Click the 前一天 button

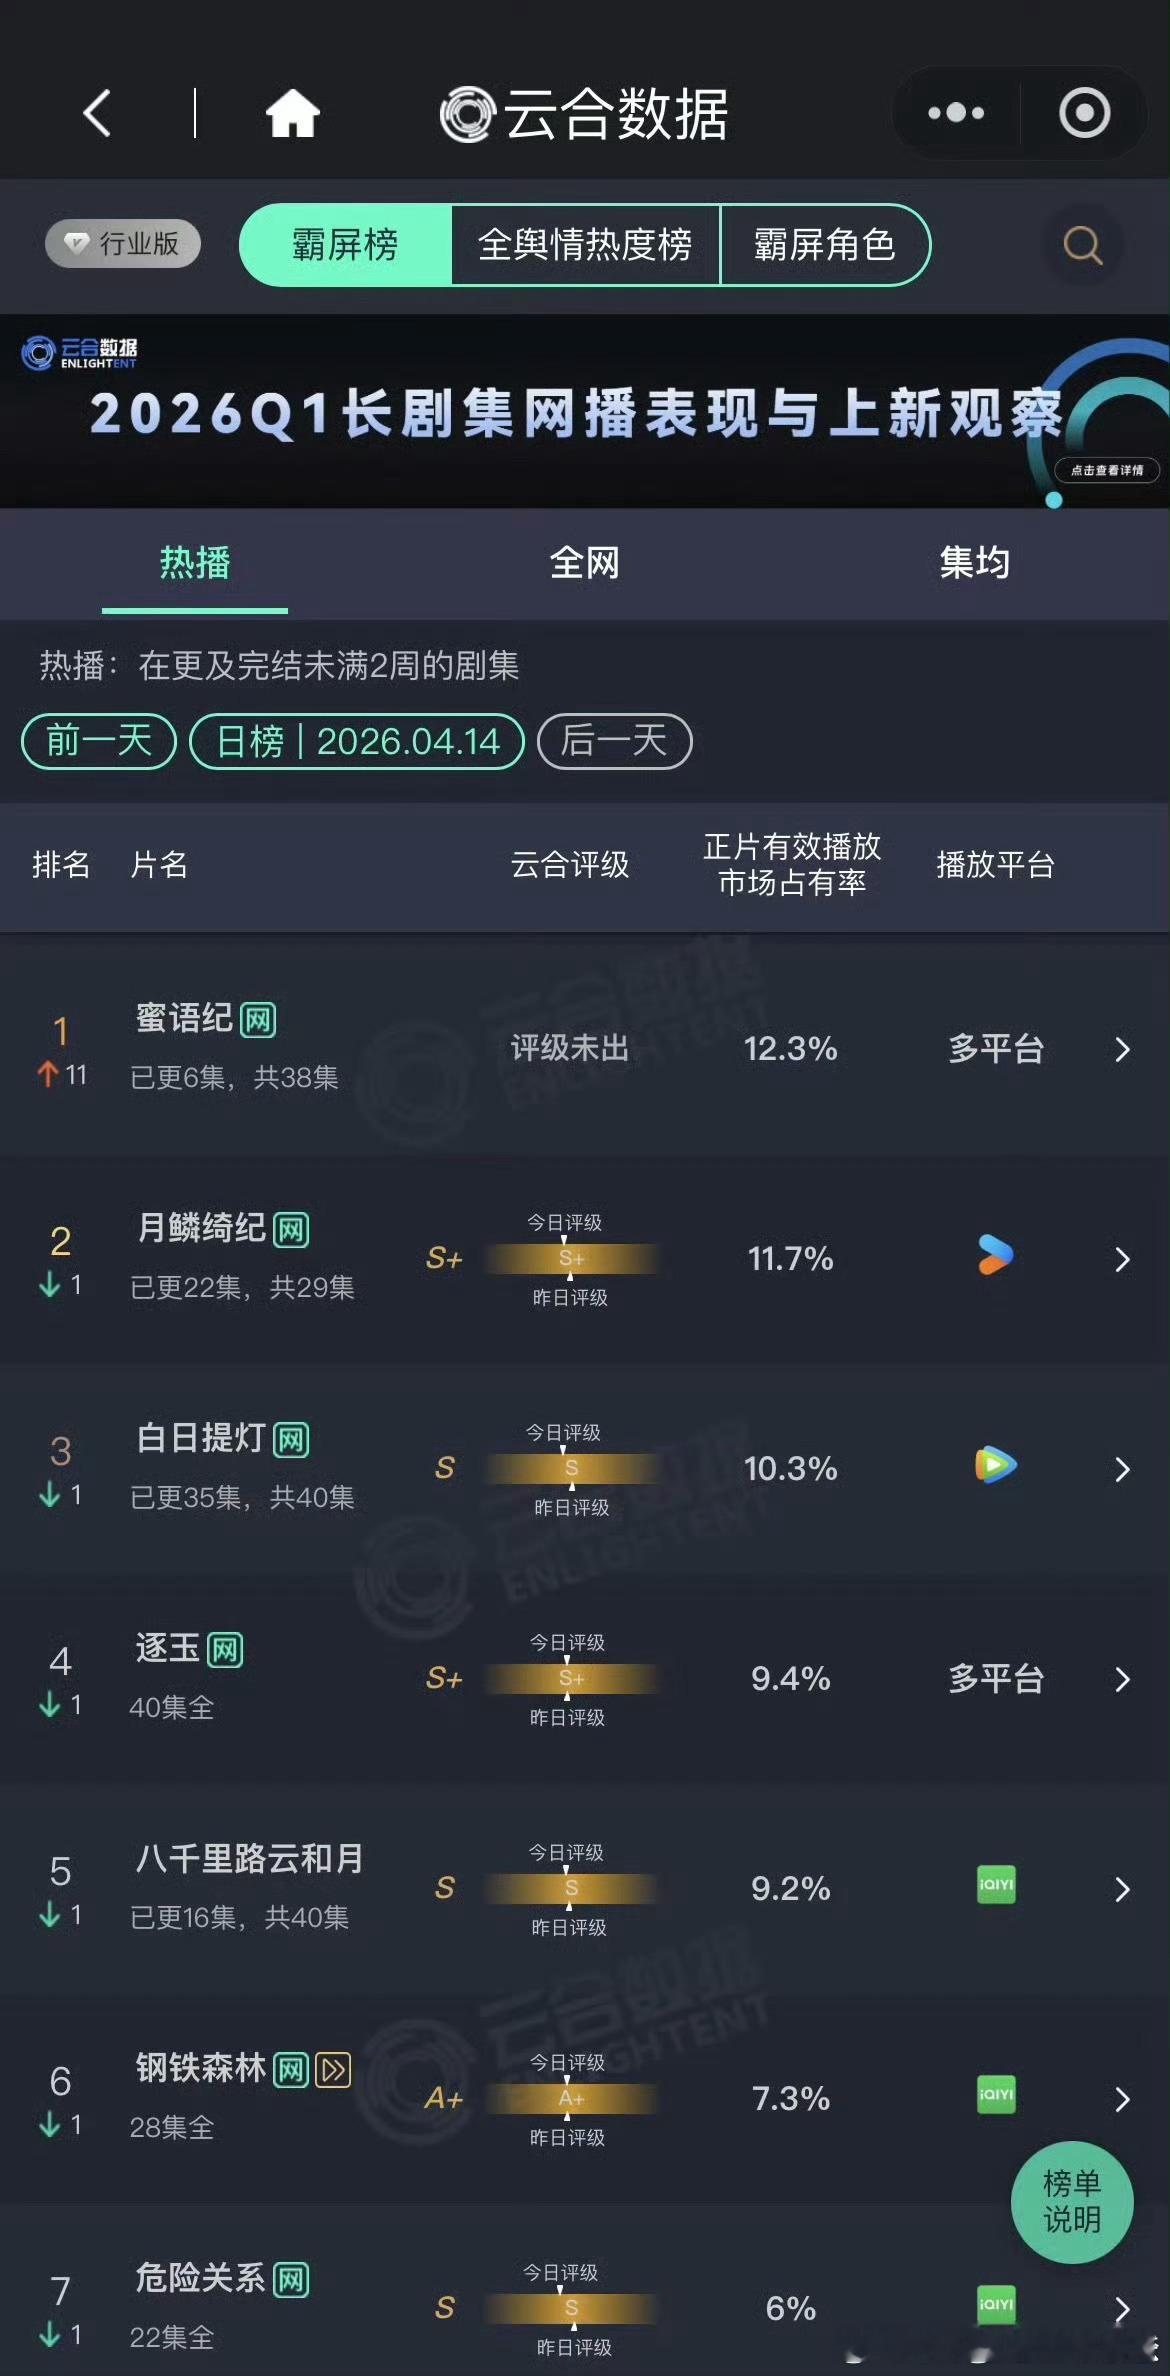(97, 741)
